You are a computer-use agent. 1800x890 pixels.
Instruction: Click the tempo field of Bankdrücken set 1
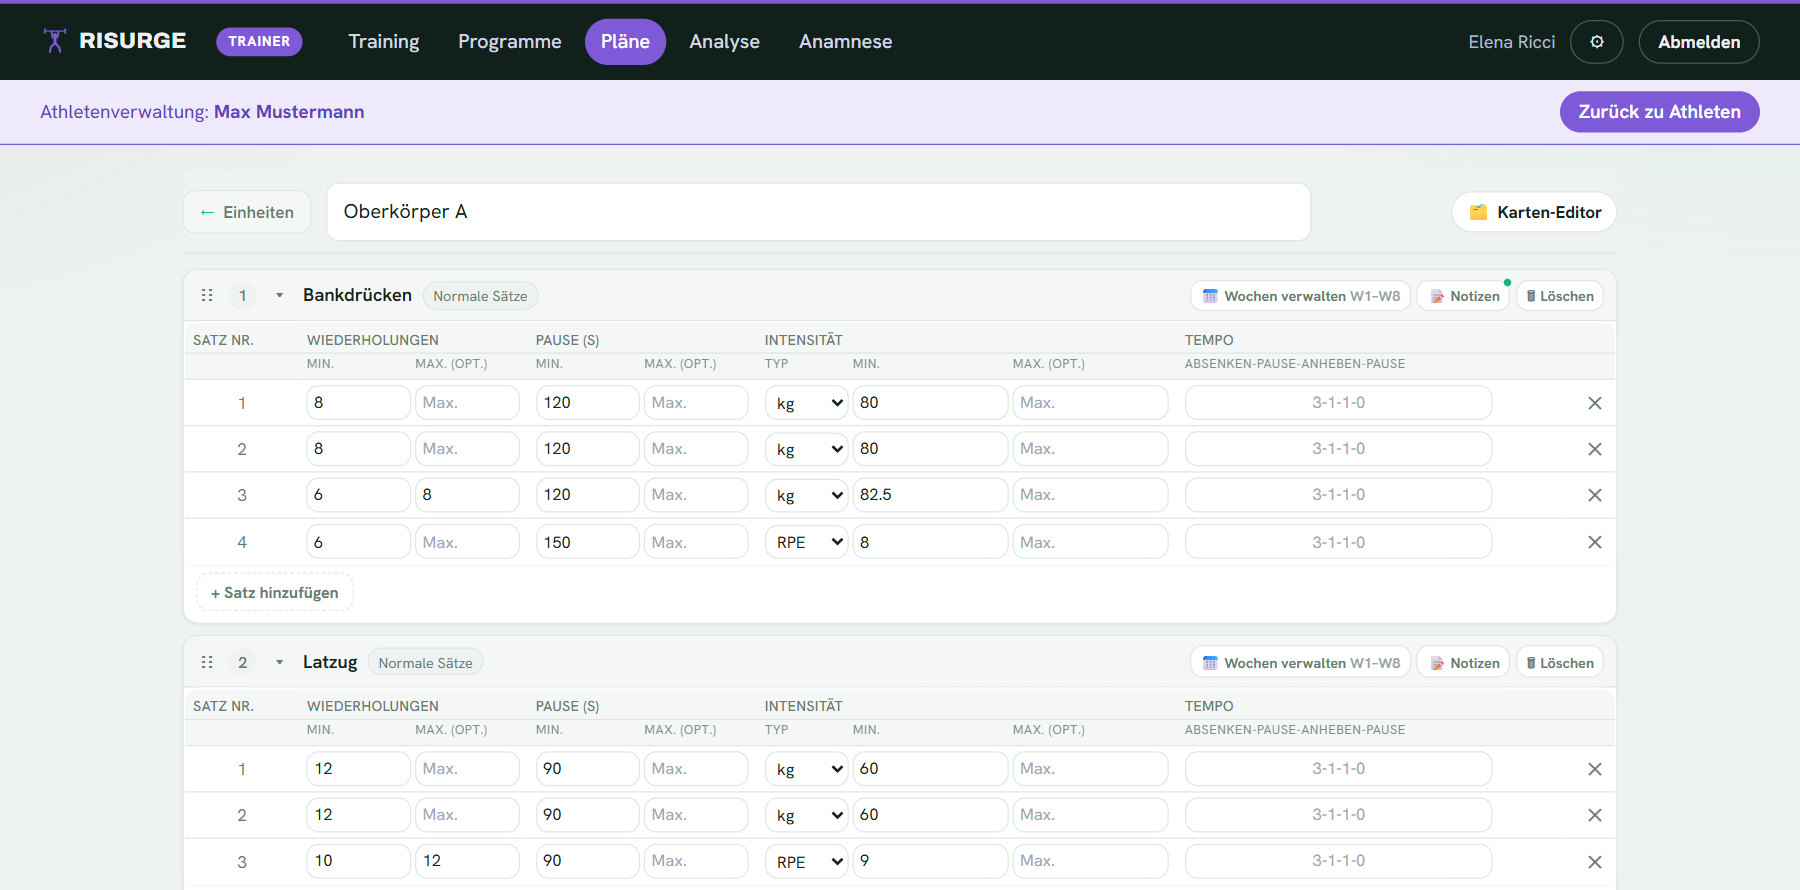1338,403
